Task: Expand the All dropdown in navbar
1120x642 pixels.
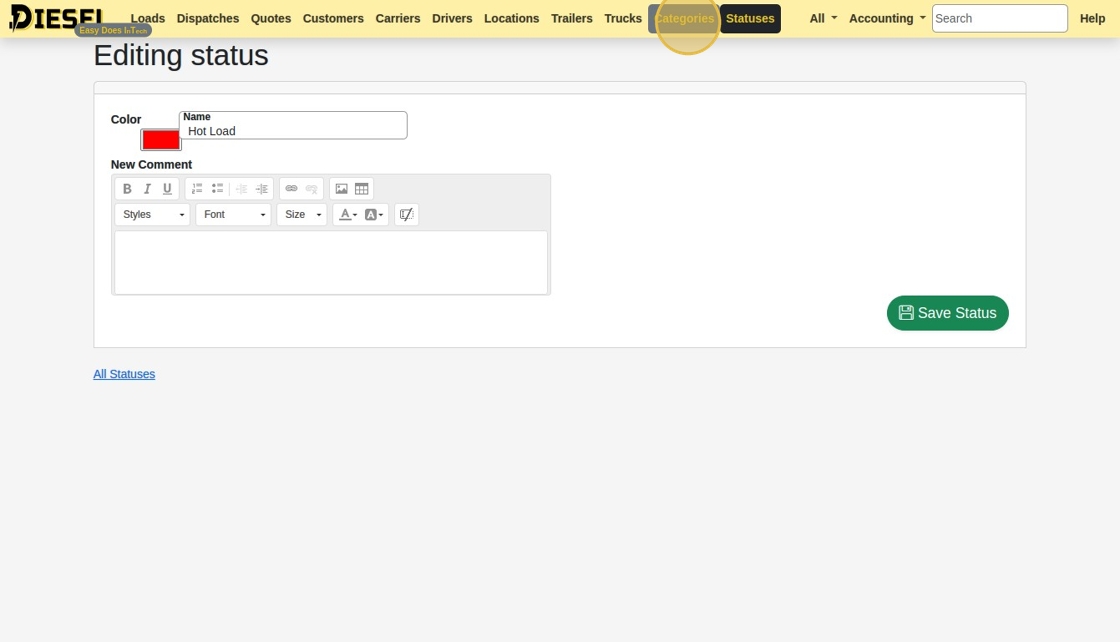Action: (x=823, y=19)
